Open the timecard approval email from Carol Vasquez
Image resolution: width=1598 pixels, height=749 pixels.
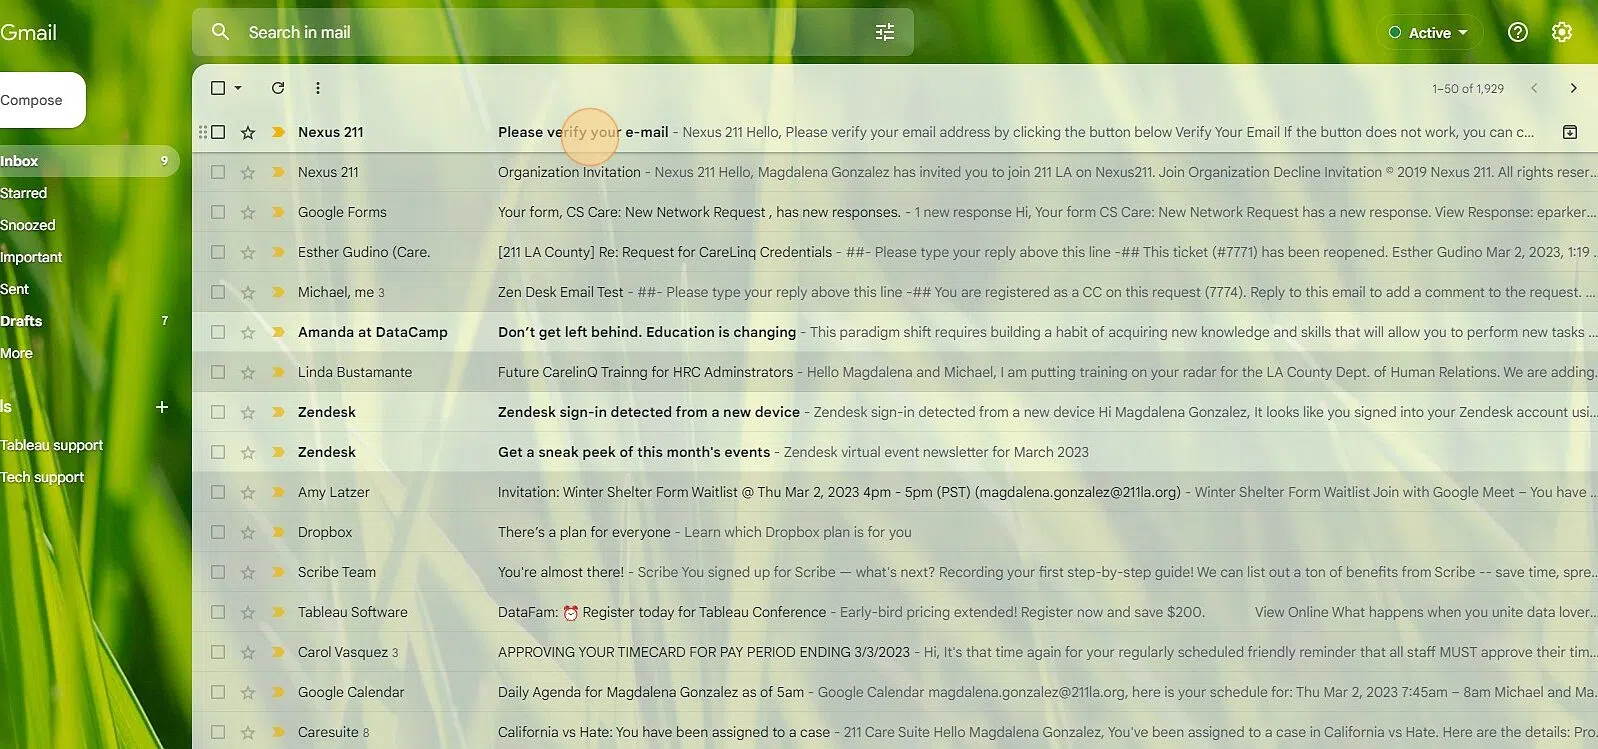tap(895, 652)
